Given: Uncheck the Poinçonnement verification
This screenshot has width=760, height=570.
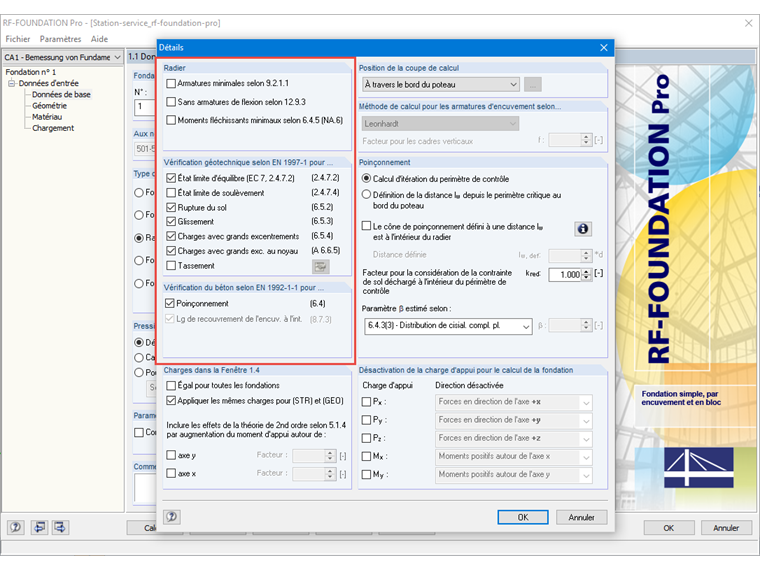Looking at the screenshot, I should (170, 303).
